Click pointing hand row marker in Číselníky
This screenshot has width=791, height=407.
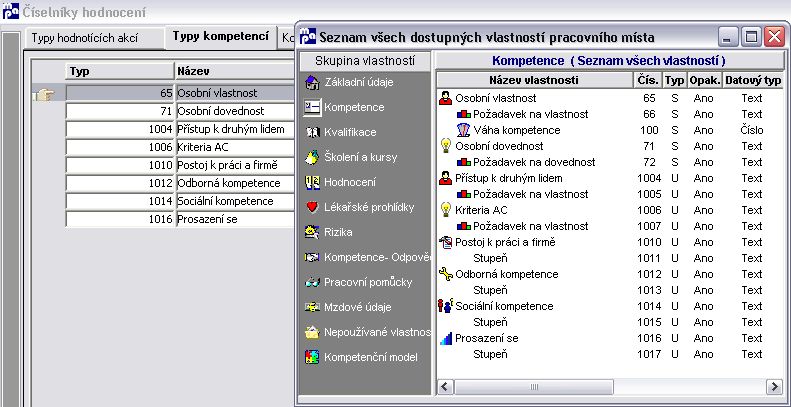44,94
